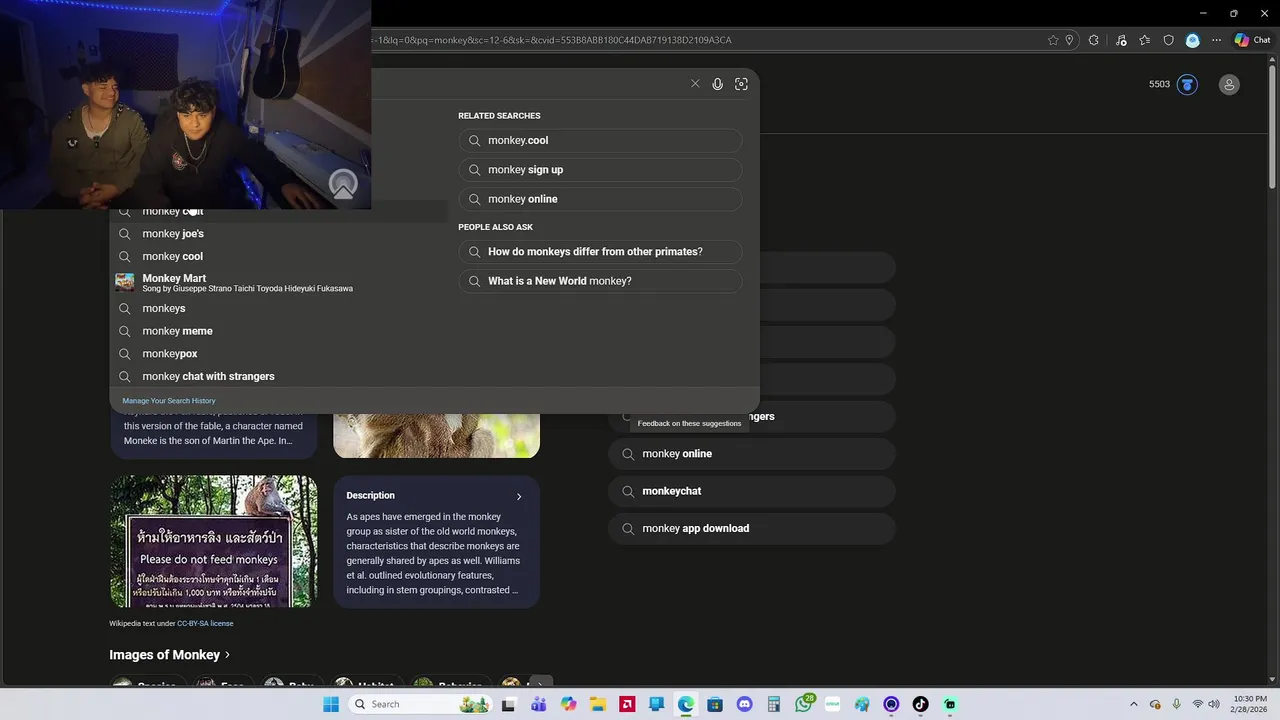Open 'What is a New World monkey?'
The image size is (1280, 720).
click(x=601, y=281)
